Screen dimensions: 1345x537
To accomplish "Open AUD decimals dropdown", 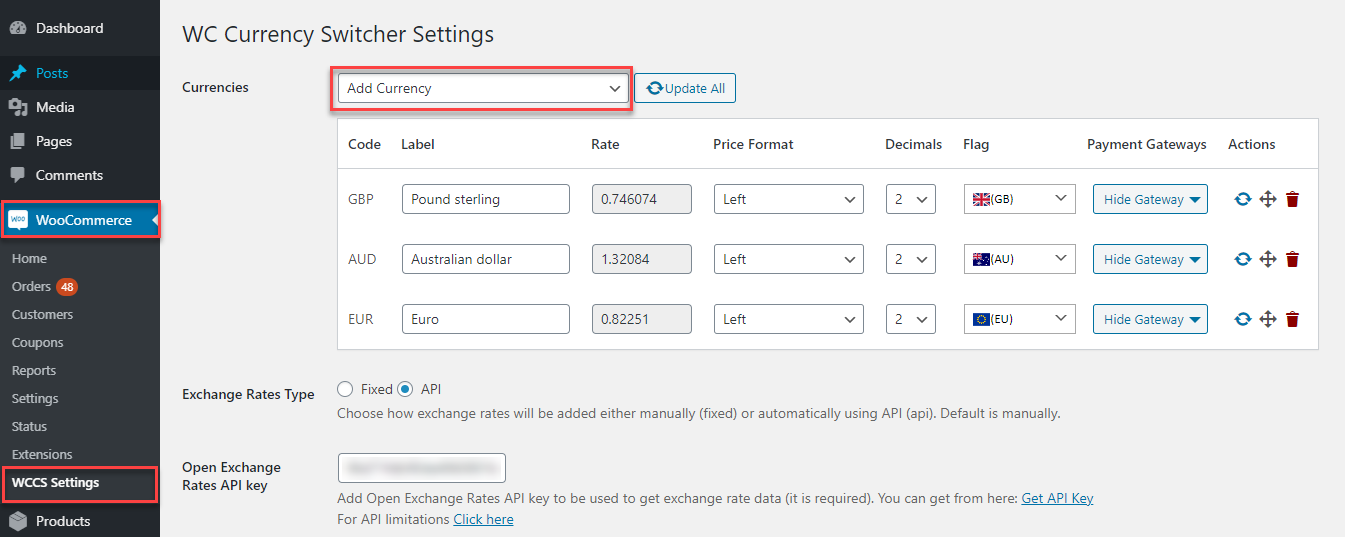I will (910, 259).
